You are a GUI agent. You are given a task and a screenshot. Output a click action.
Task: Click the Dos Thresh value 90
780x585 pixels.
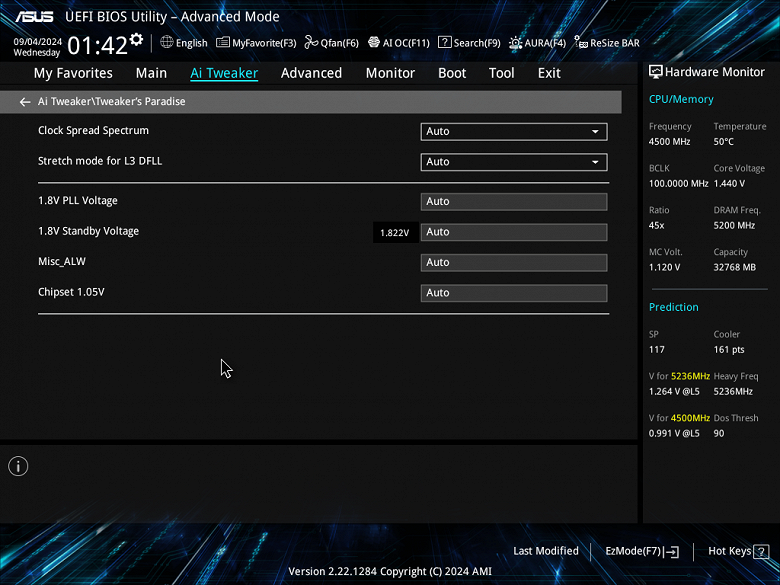click(719, 433)
